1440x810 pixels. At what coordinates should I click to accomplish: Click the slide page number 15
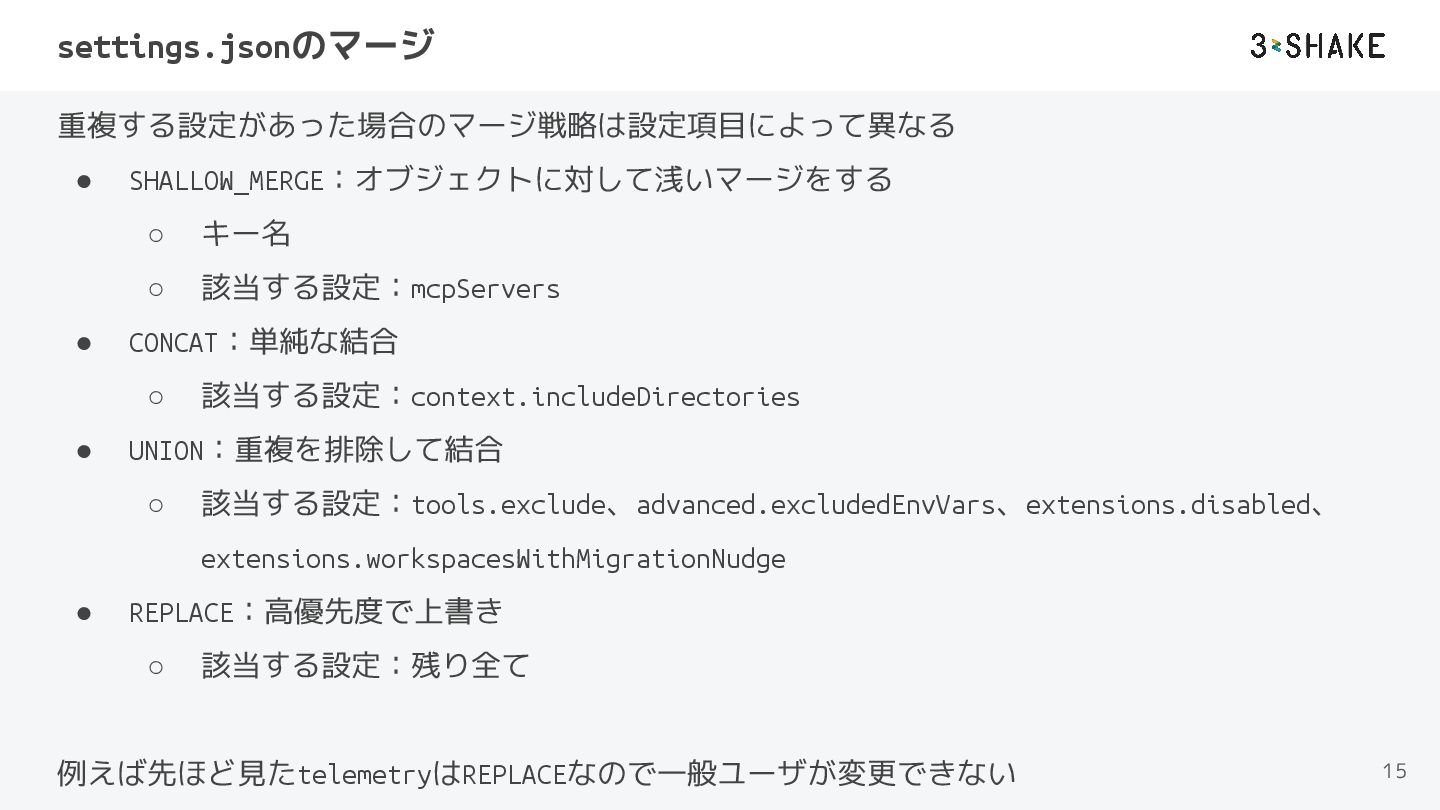(1394, 771)
